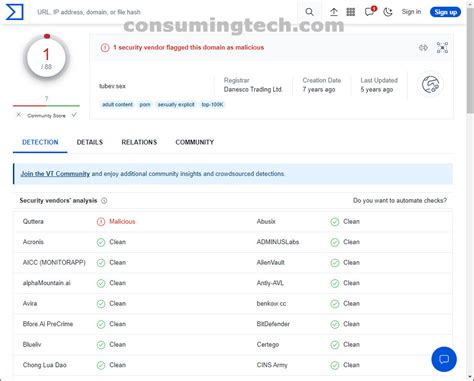Click Clean check icon in Bfore.Ai PreCrime row
The width and height of the screenshot is (474, 381).
pos(101,324)
